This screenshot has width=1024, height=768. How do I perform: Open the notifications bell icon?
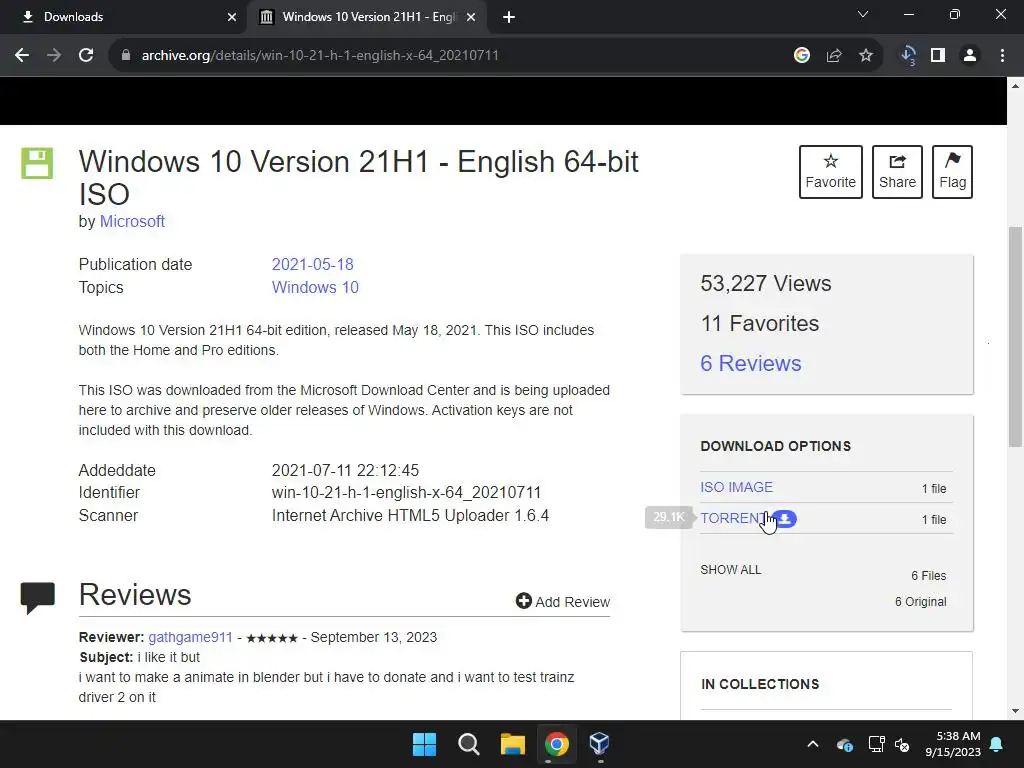click(997, 744)
